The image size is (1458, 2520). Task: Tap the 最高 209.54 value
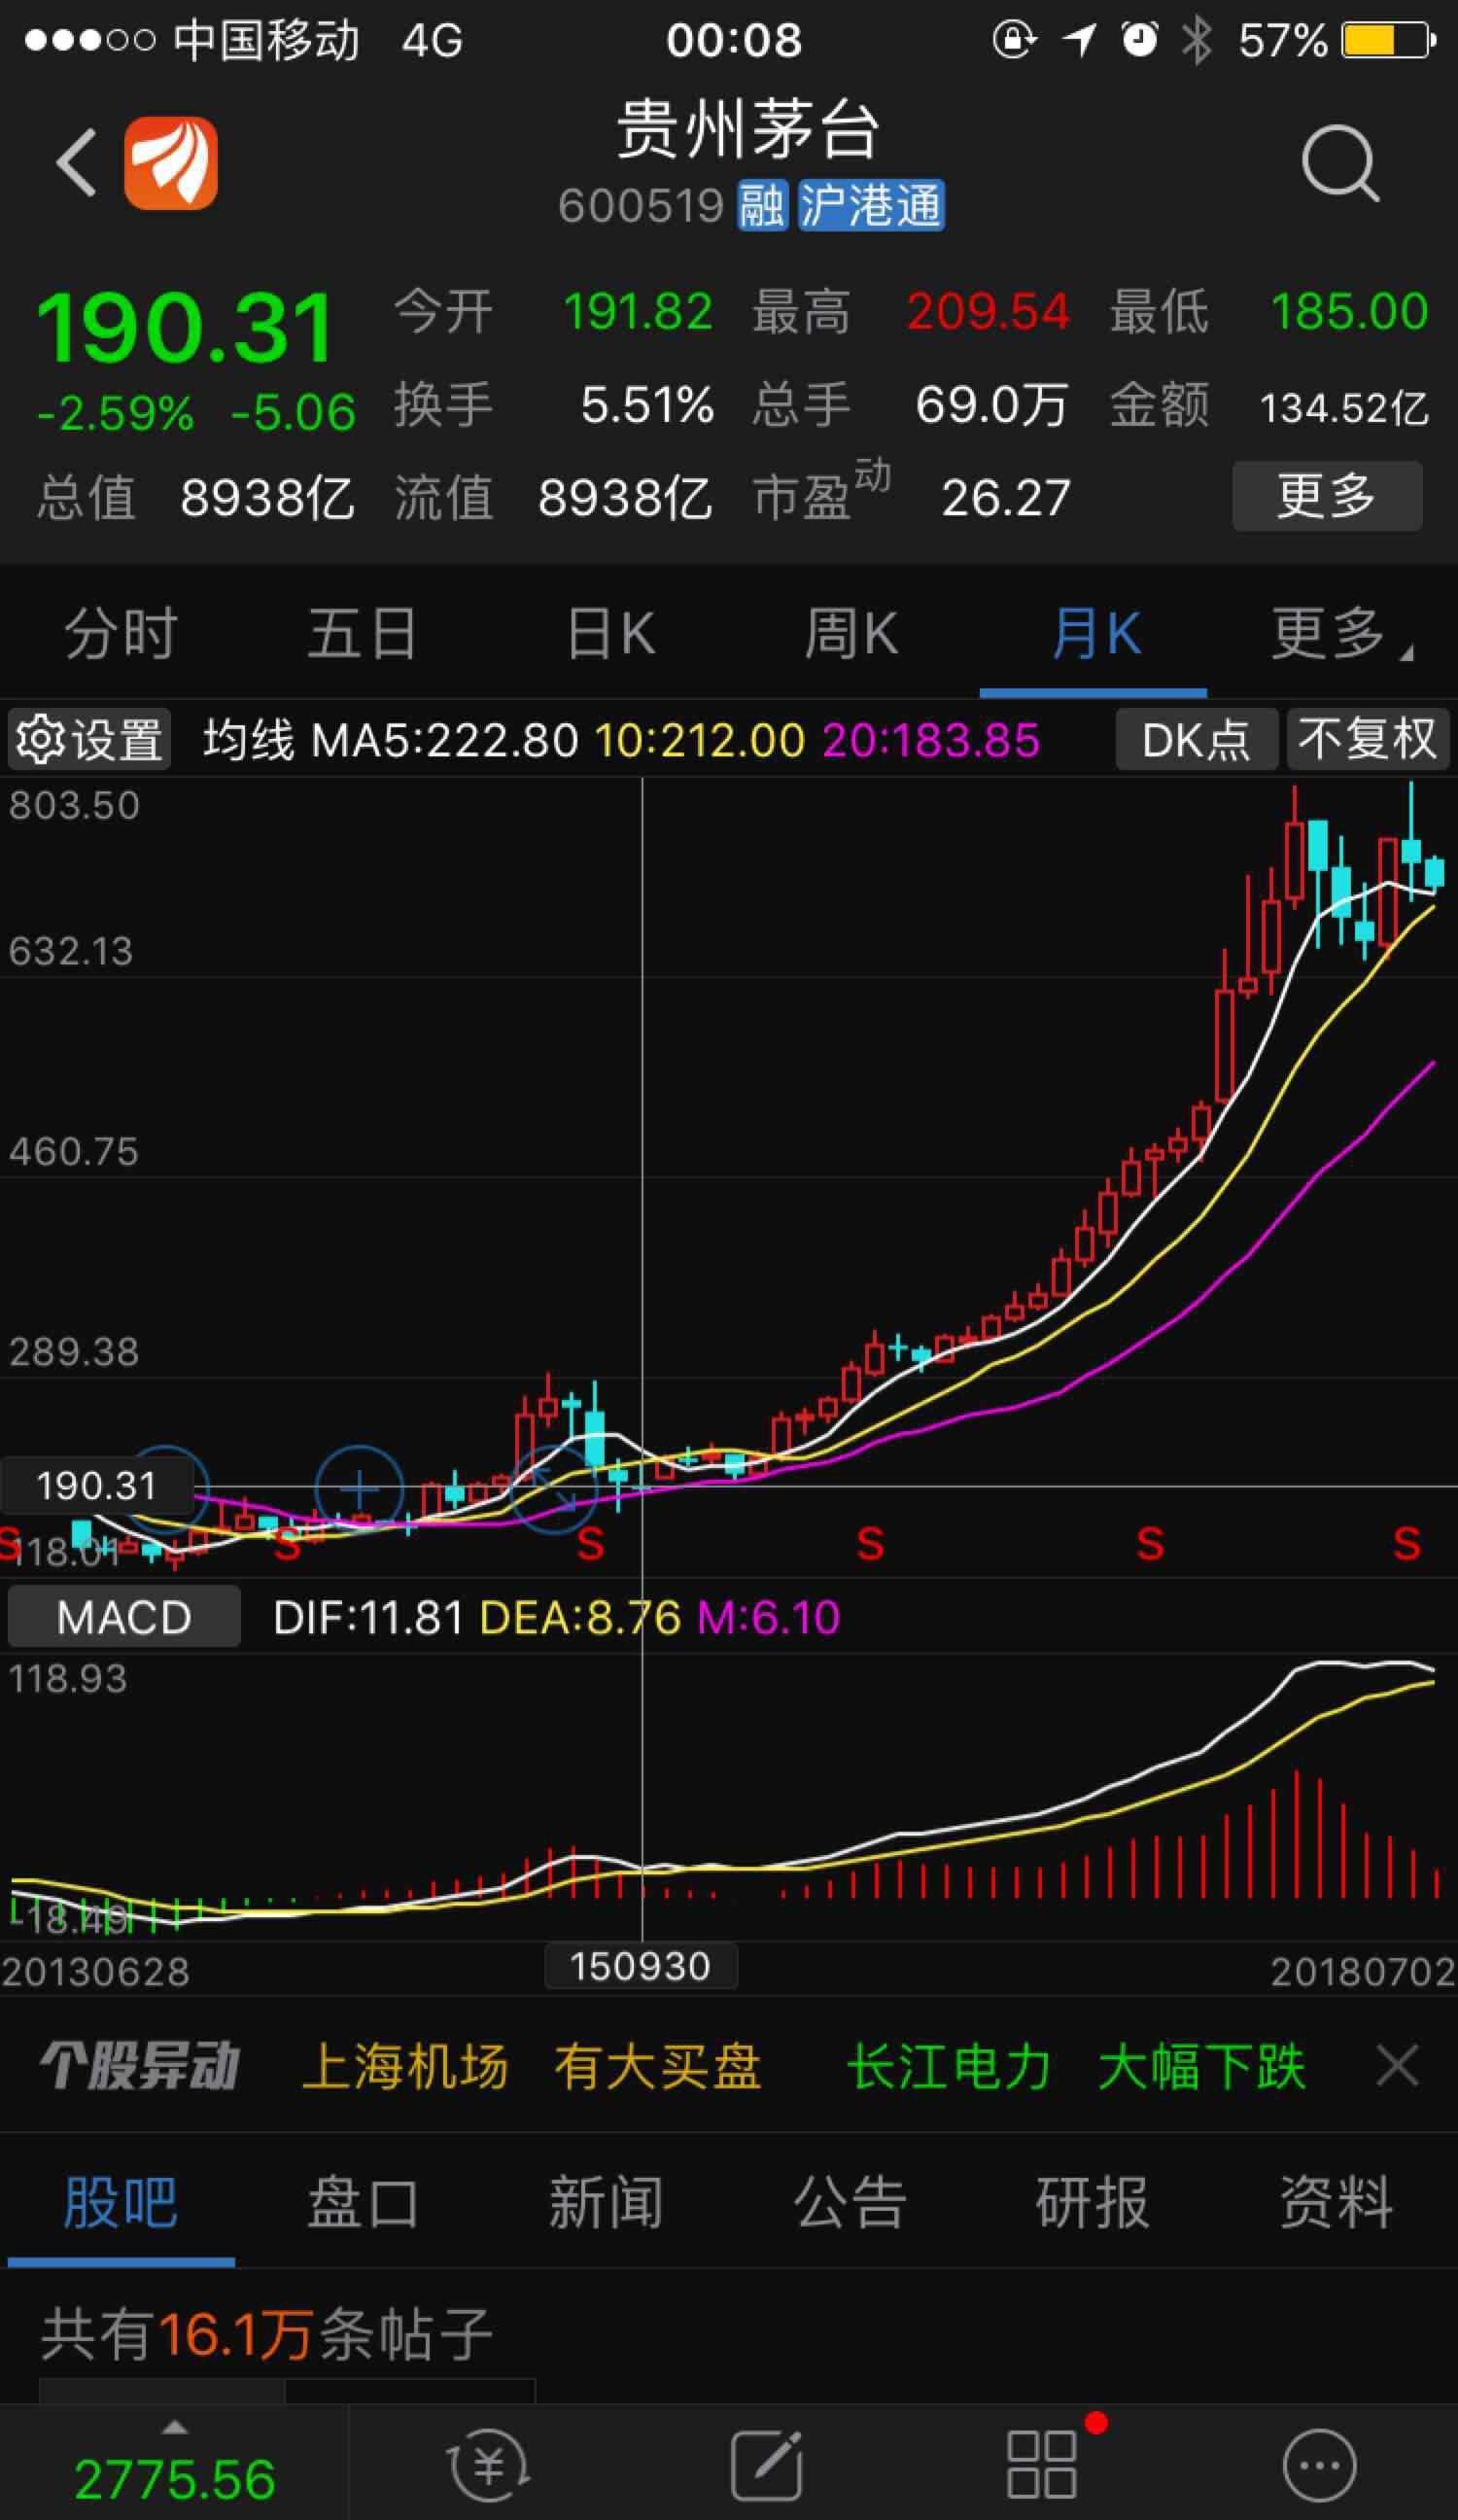[x=988, y=312]
